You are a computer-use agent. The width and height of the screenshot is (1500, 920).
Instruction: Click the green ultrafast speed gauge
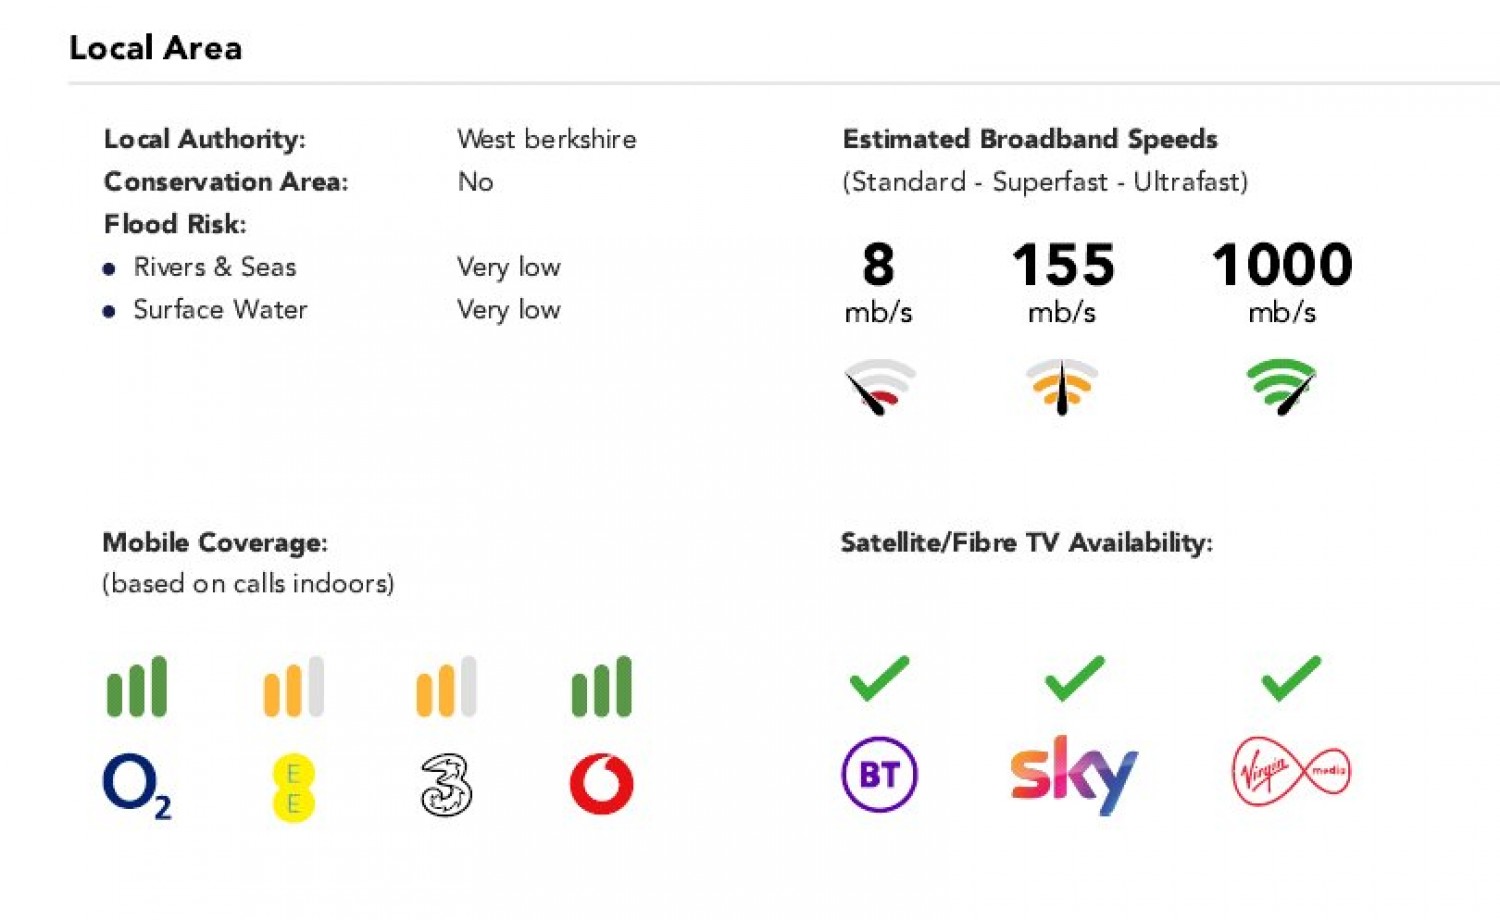coord(1282,386)
